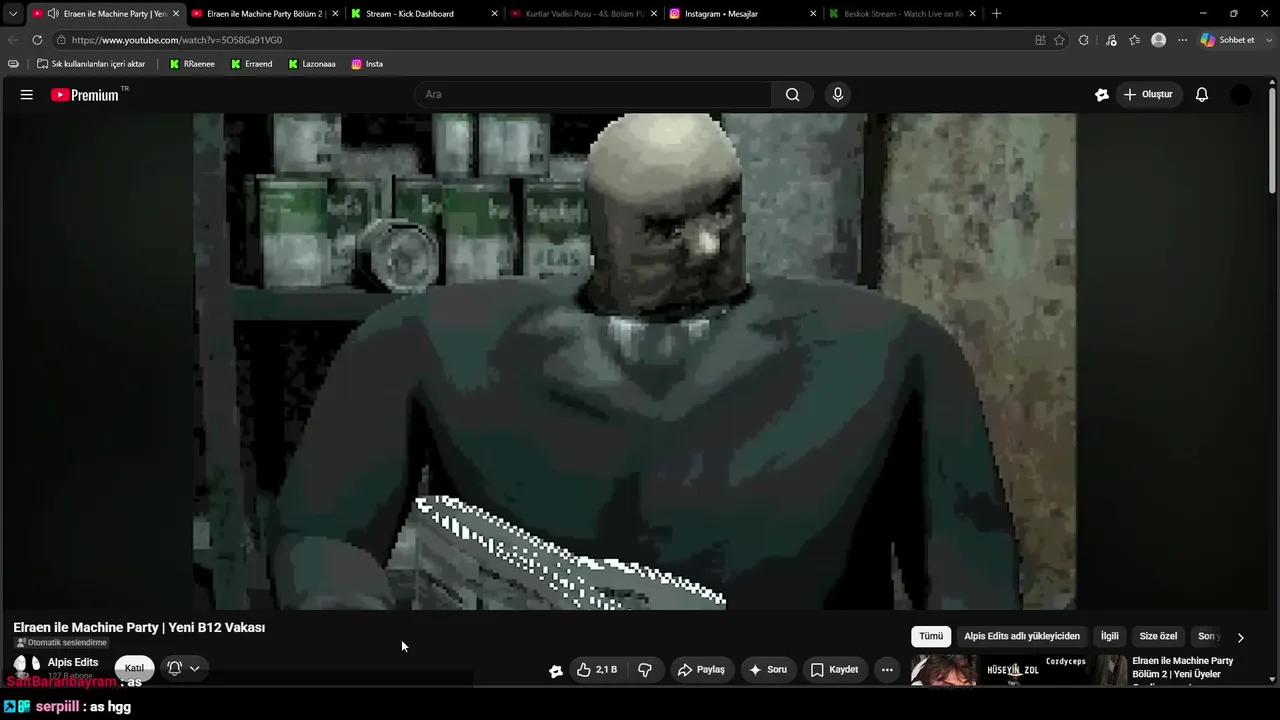Close the Instagram Mesajlar tab
The width and height of the screenshot is (1280, 720).
point(813,14)
